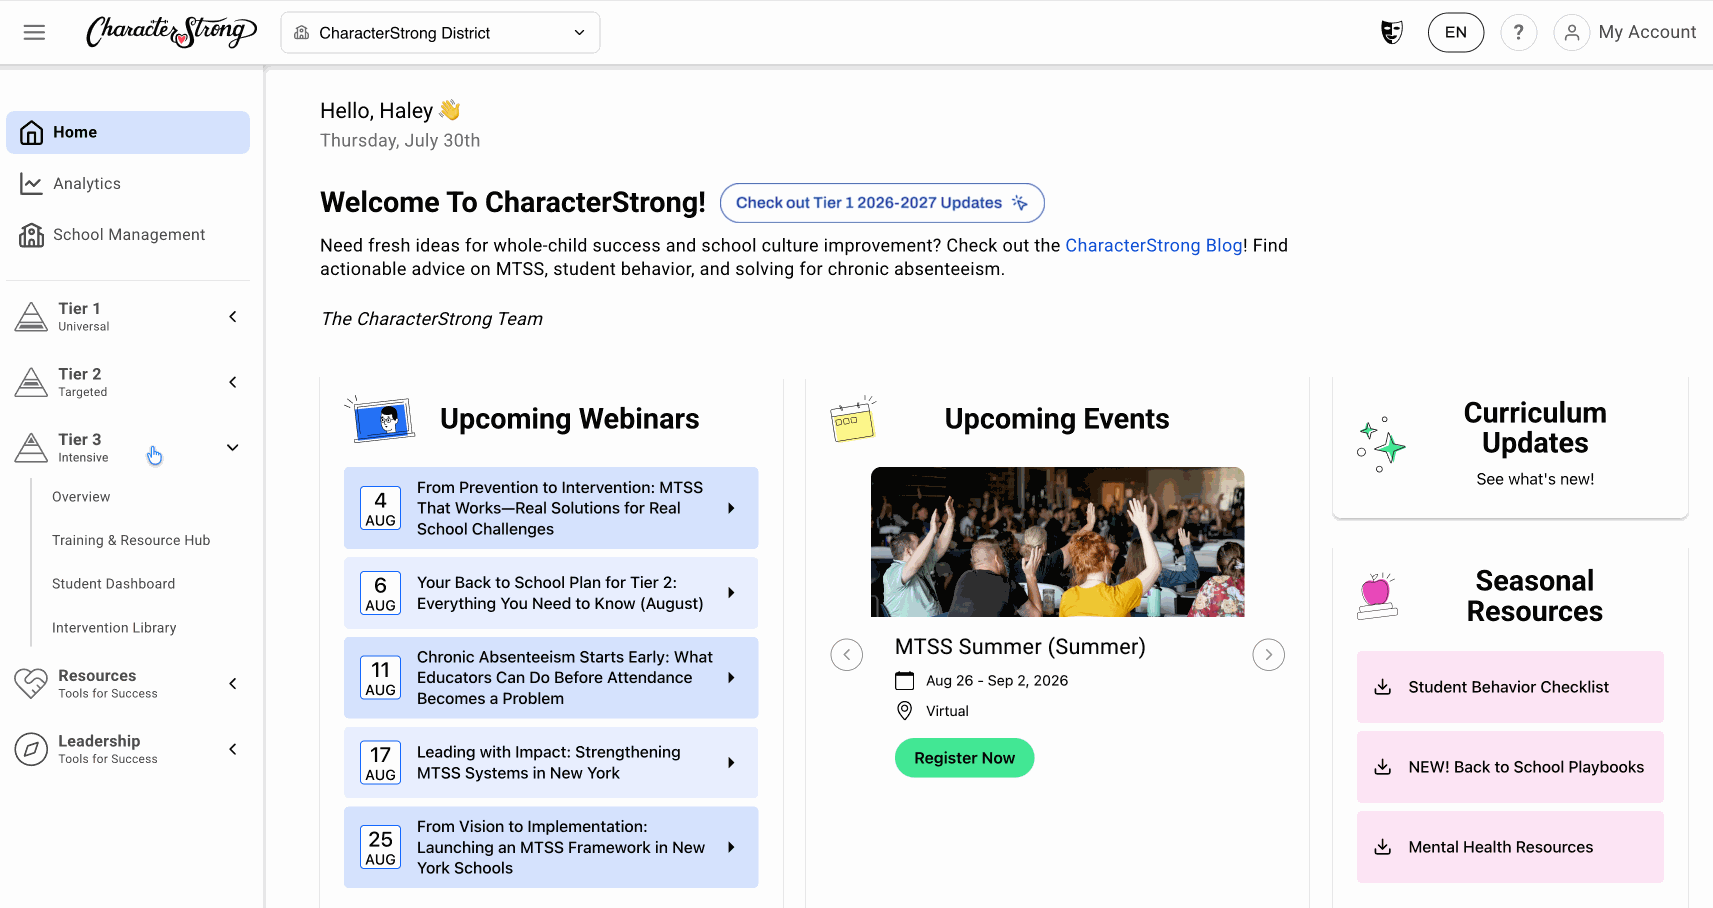Viewport: 1713px width, 908px height.
Task: Expand Leadership Tools for Success chevron
Action: [233, 749]
